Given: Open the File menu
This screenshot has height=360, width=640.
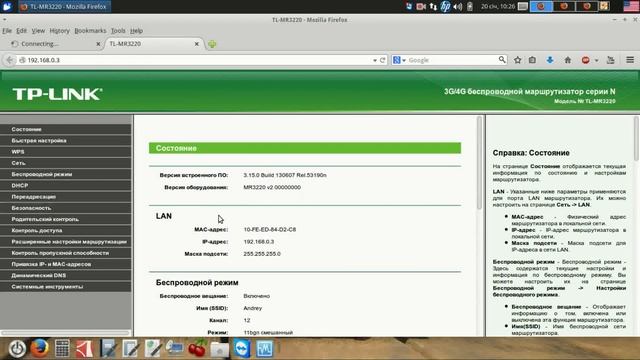Looking at the screenshot, I should tap(7, 31).
